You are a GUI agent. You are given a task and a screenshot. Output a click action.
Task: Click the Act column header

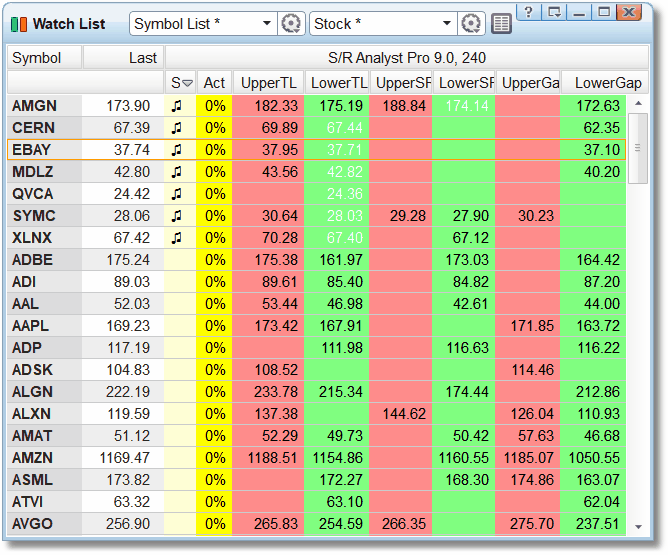pos(214,83)
